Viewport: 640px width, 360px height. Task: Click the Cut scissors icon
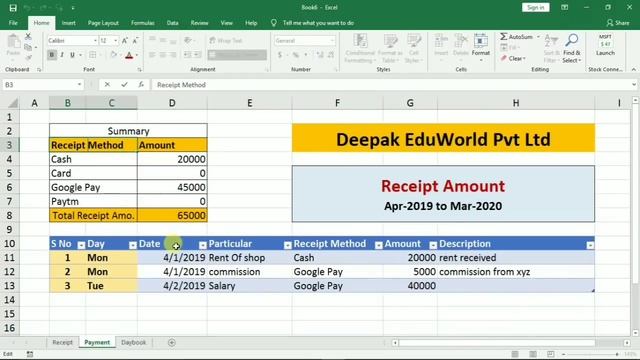(28, 36)
